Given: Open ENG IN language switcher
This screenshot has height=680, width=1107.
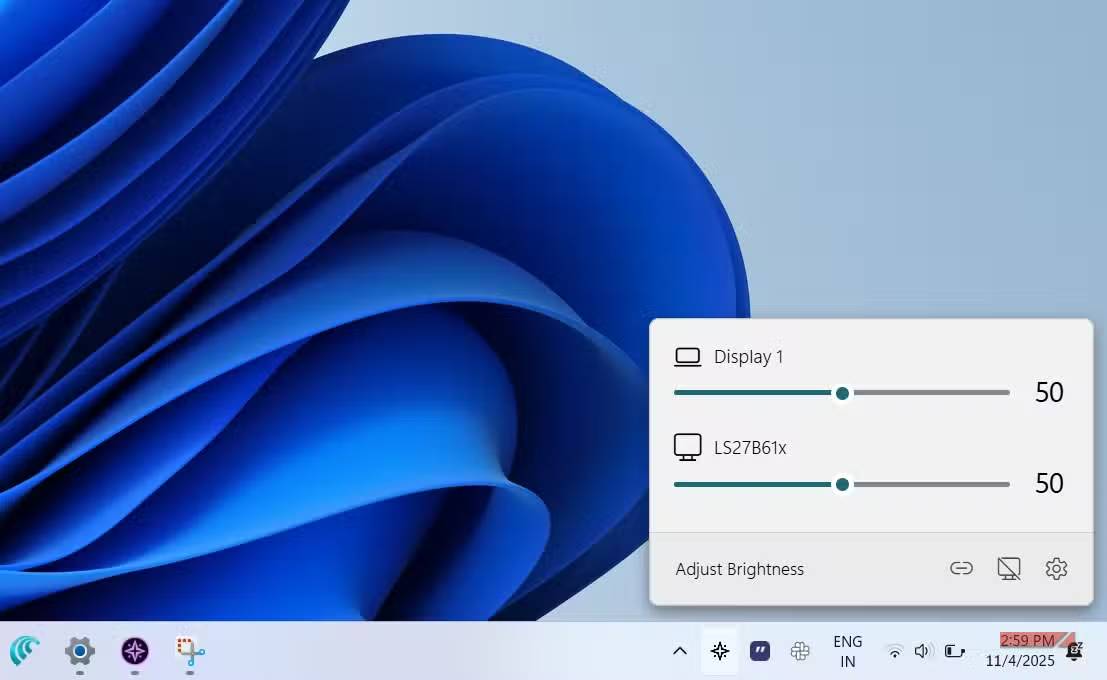Looking at the screenshot, I should pyautogui.click(x=847, y=651).
